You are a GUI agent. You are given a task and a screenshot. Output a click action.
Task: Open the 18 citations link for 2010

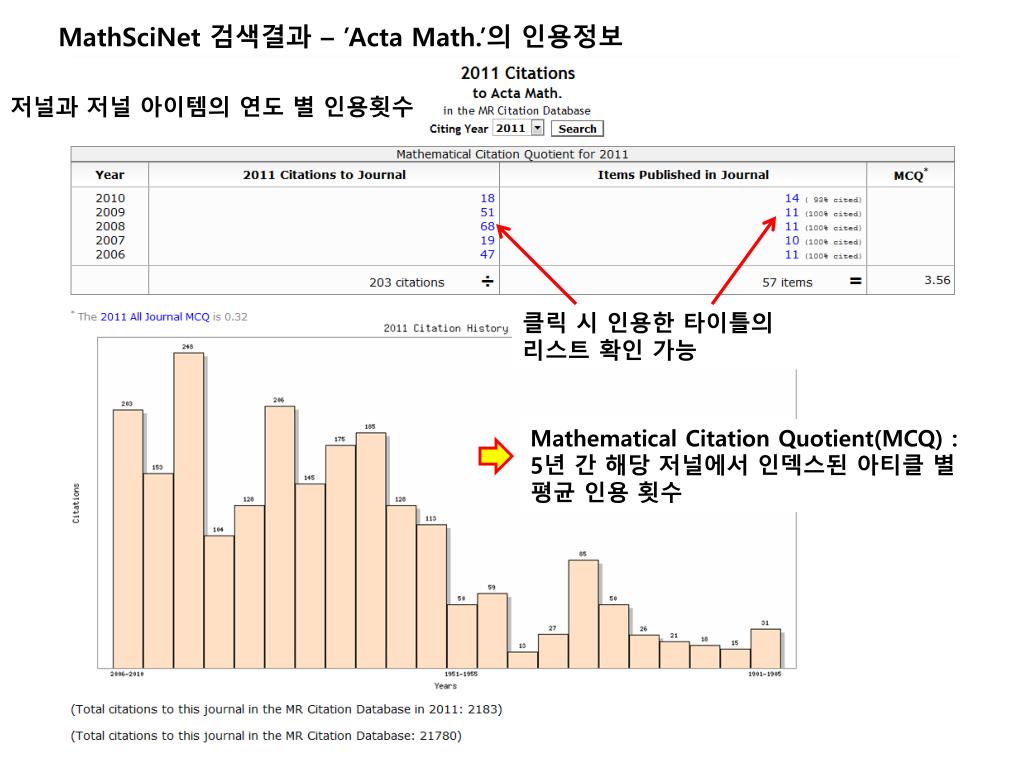(x=487, y=198)
